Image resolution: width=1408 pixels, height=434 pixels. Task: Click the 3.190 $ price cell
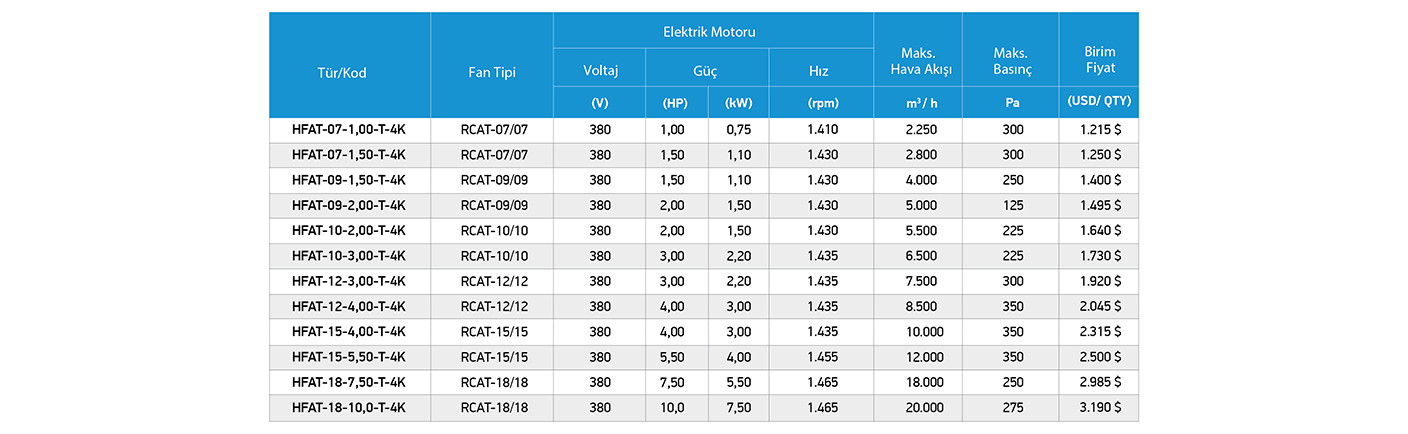1099,407
